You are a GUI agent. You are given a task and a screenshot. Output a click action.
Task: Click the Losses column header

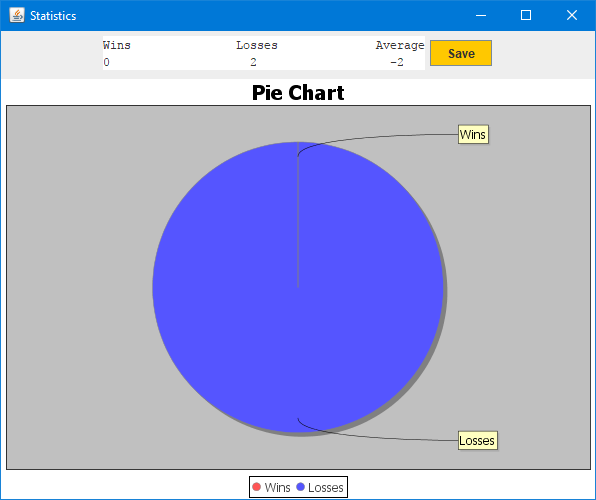click(257, 45)
